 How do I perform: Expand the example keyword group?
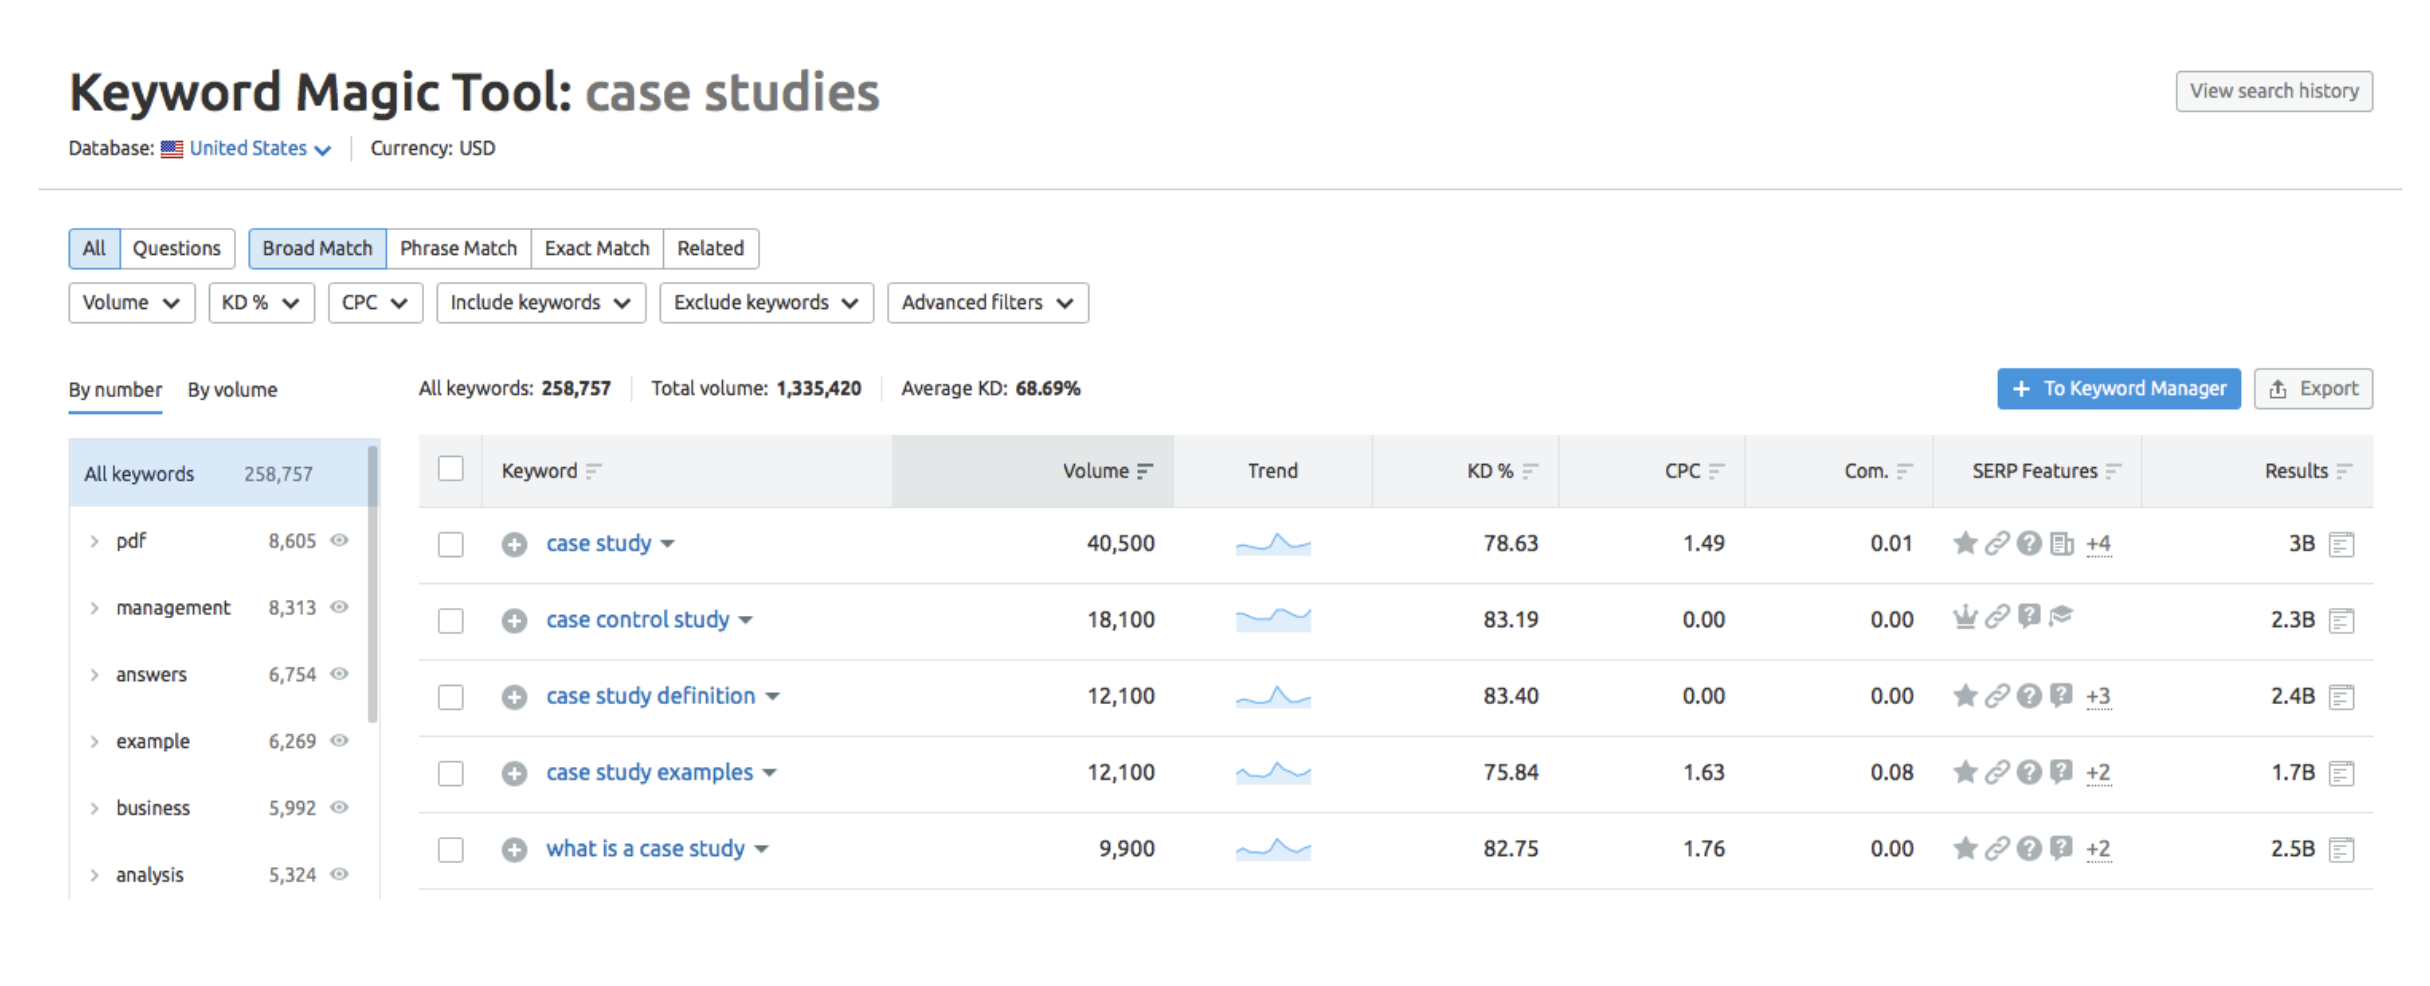tap(94, 742)
